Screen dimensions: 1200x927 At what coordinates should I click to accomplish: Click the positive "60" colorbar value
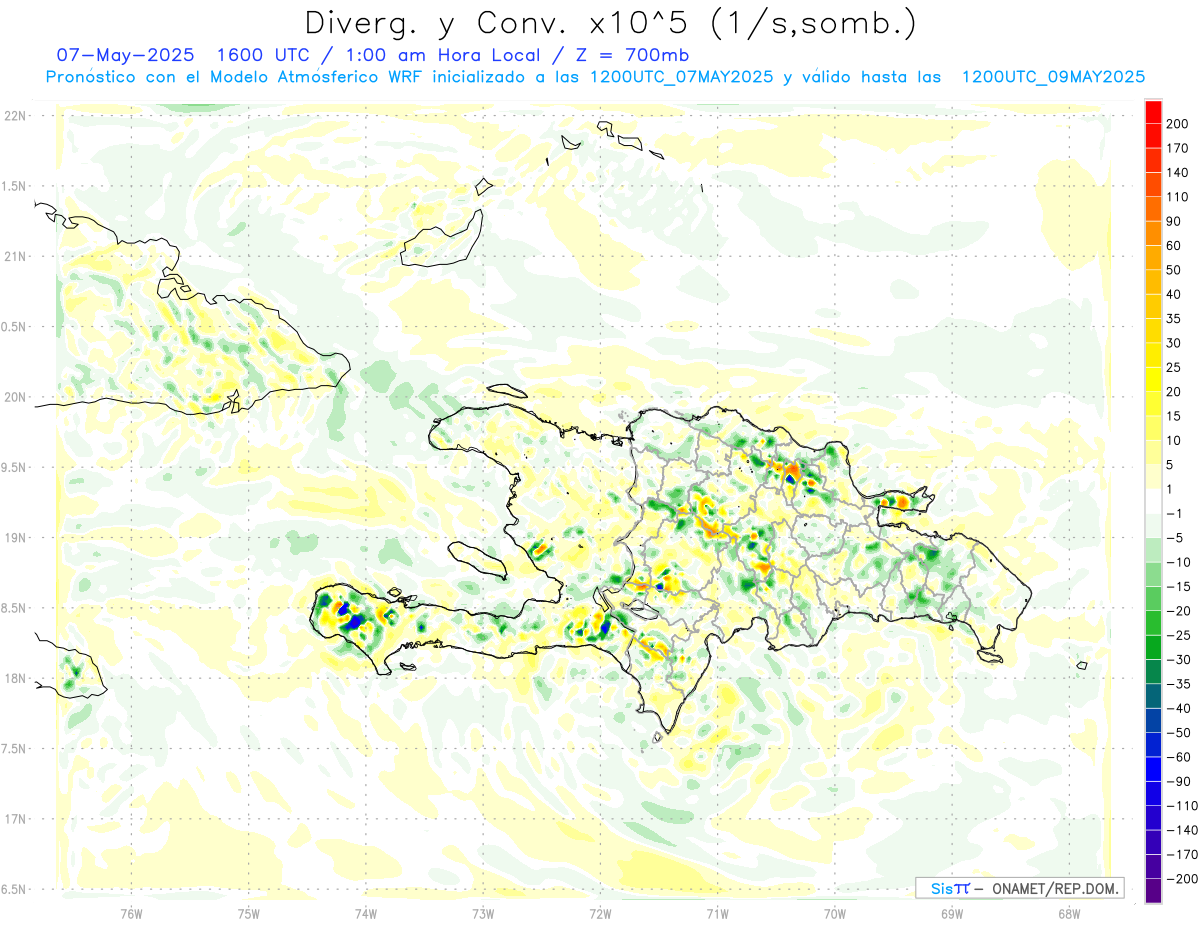pyautogui.click(x=1174, y=246)
